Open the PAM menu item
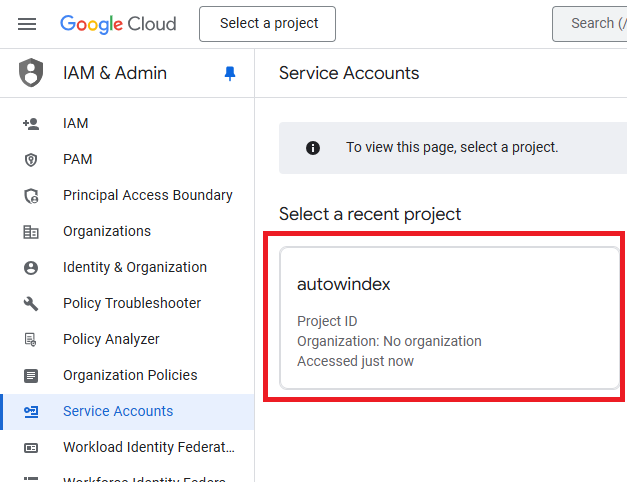 [127, 159]
